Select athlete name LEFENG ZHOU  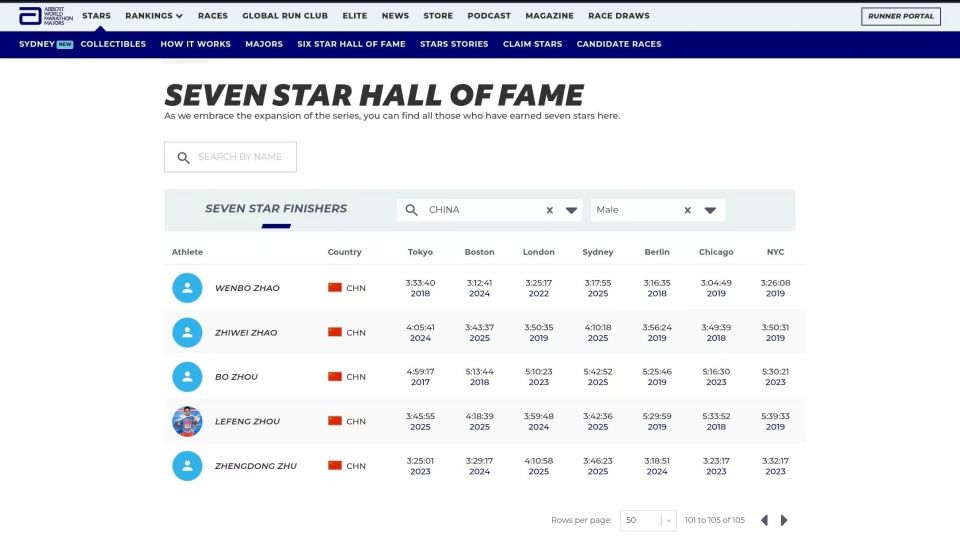(247, 422)
